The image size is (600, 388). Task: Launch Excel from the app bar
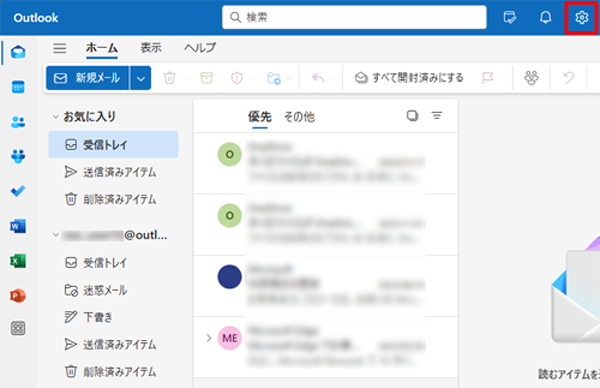click(18, 261)
